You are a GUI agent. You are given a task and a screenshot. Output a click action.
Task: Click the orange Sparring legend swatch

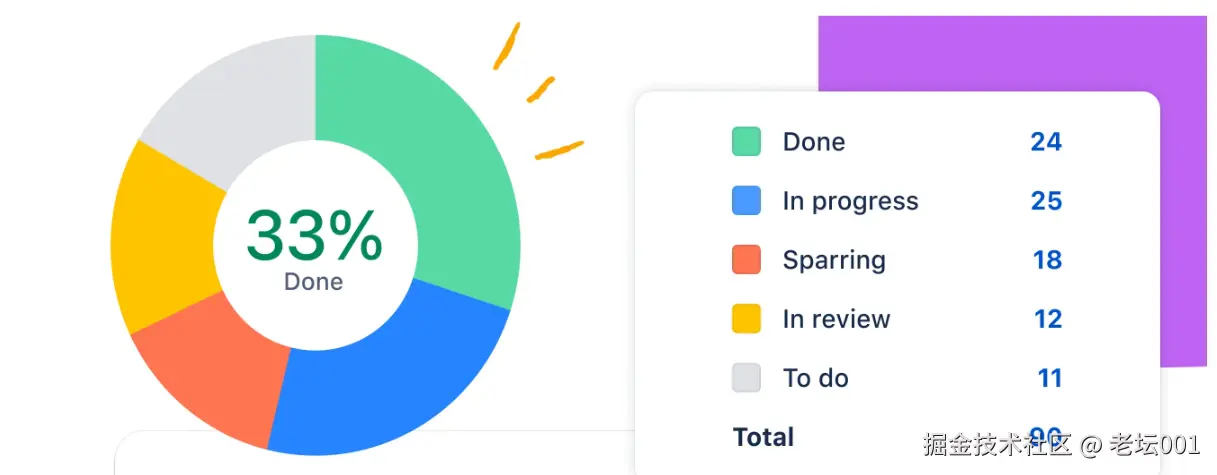click(x=746, y=260)
